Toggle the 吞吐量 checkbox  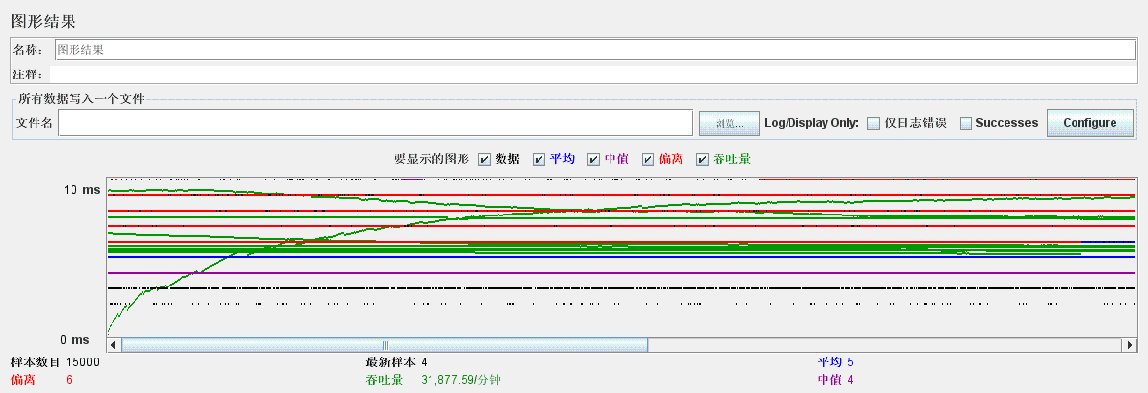click(x=703, y=160)
